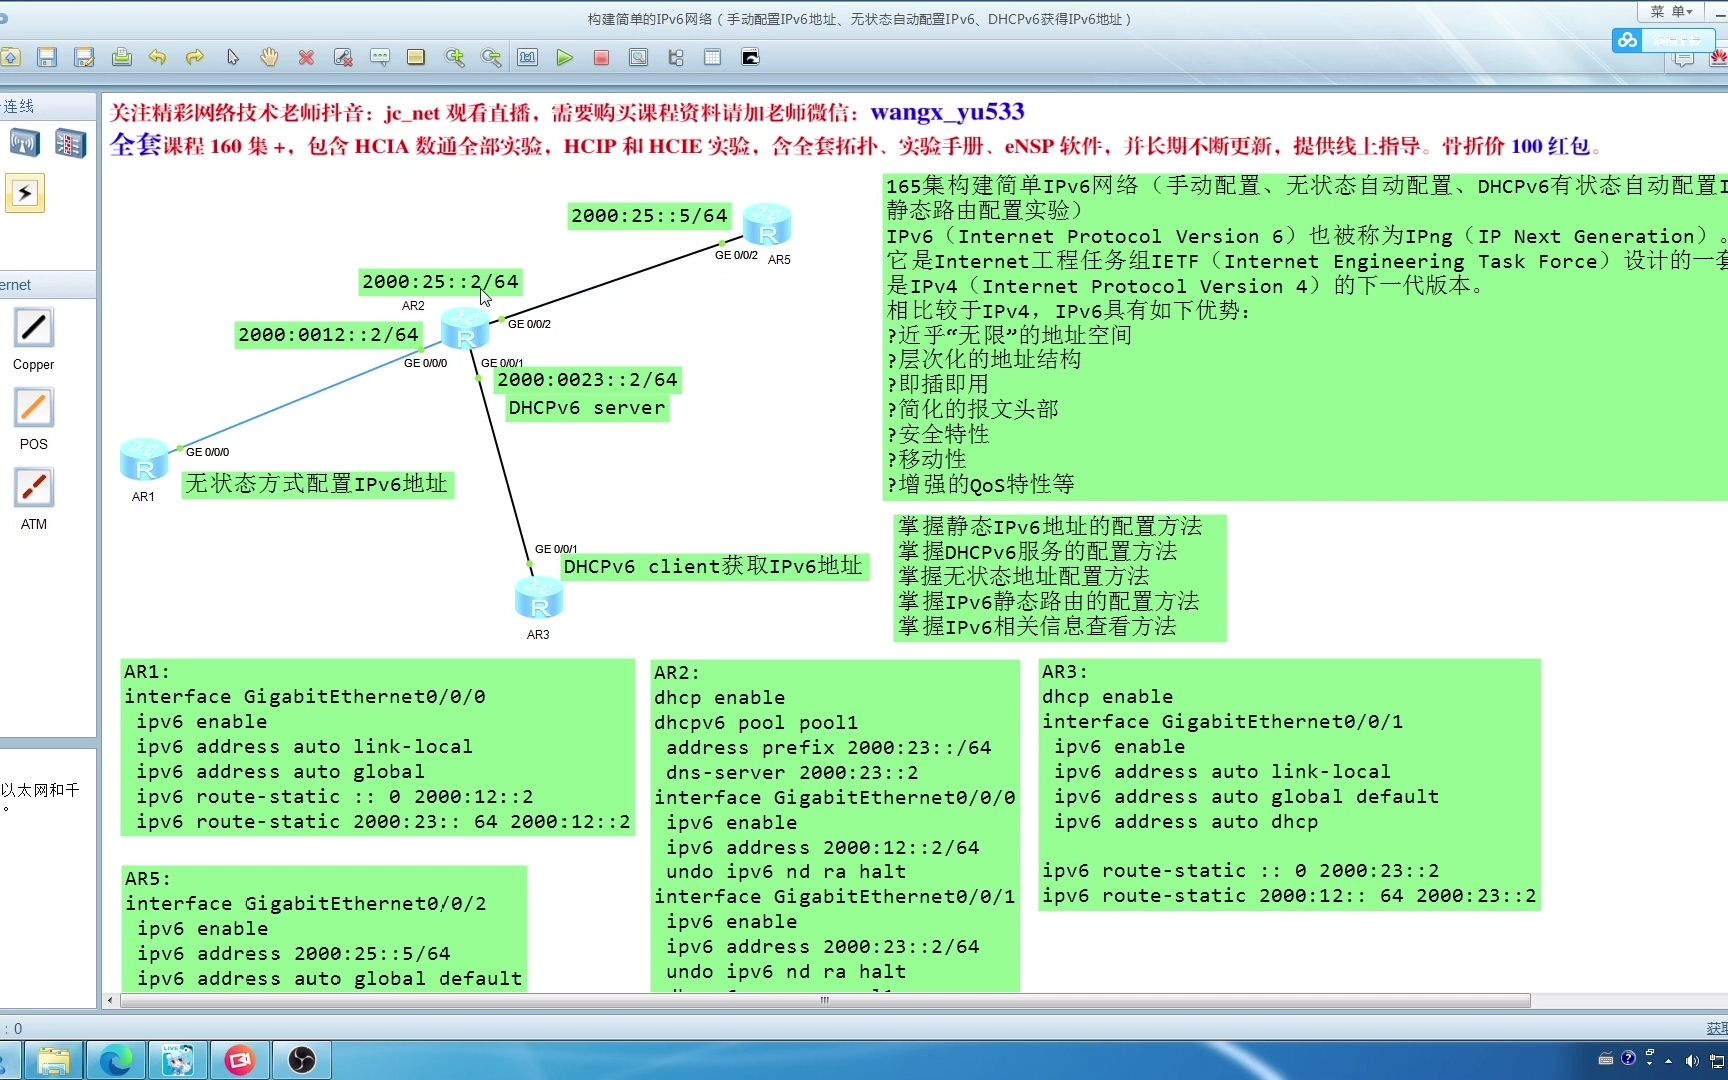Select the wireless device category icon

25,143
